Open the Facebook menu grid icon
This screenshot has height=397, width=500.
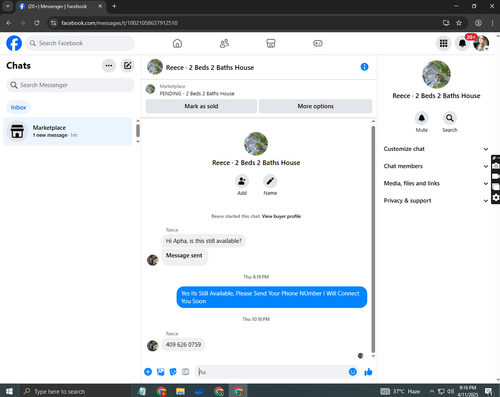click(x=443, y=43)
